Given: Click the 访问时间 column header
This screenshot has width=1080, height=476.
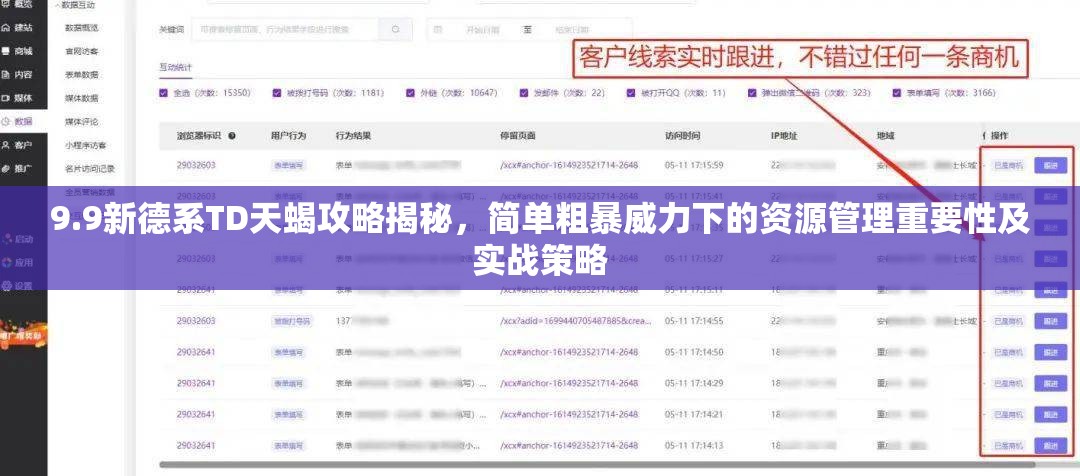Looking at the screenshot, I should click(683, 136).
